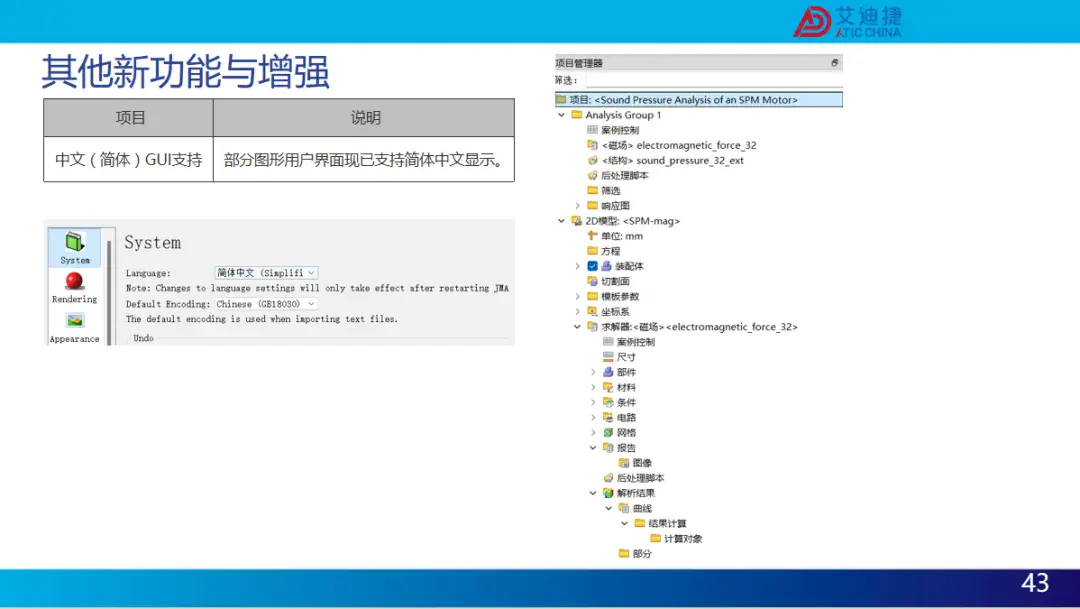
Task: Open the Appearance settings icon
Action: point(74,321)
